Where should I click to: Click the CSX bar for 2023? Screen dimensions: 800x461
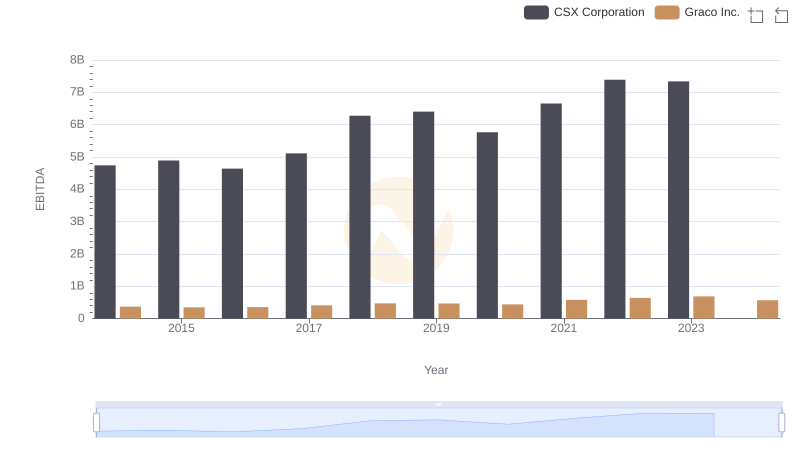tap(679, 200)
